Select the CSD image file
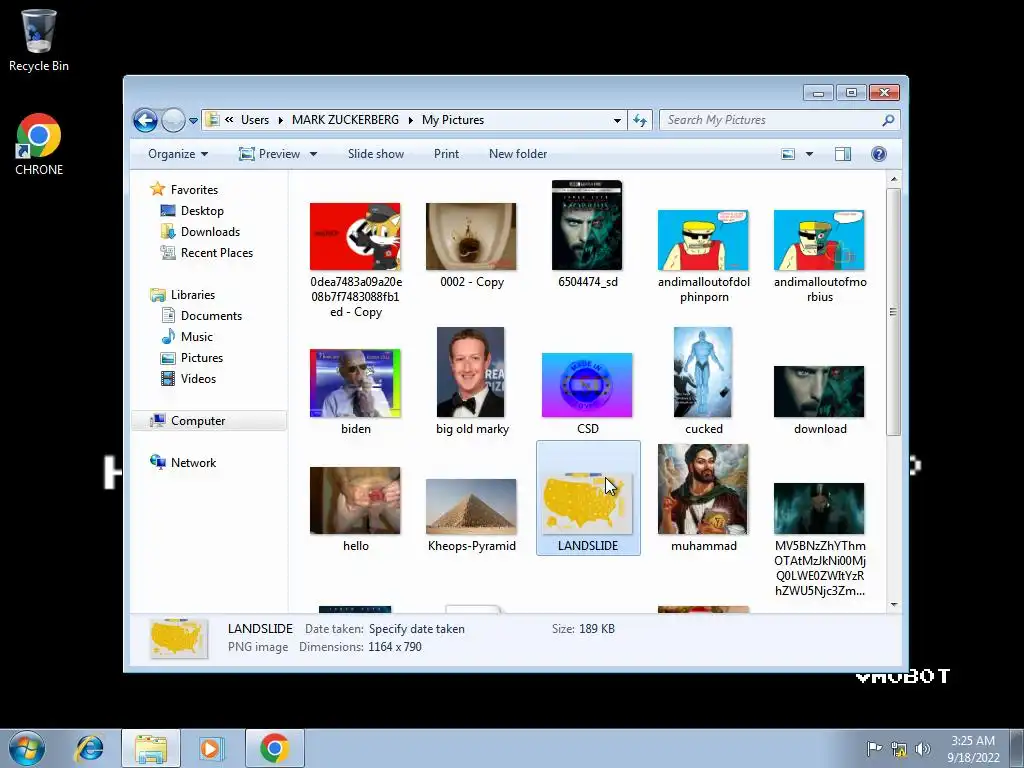 click(587, 385)
